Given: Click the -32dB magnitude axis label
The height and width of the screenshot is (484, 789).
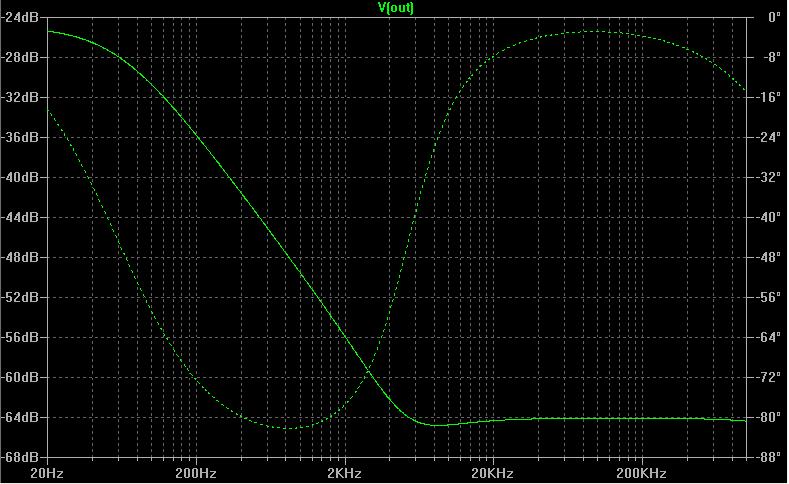Looking at the screenshot, I should click(x=20, y=97).
